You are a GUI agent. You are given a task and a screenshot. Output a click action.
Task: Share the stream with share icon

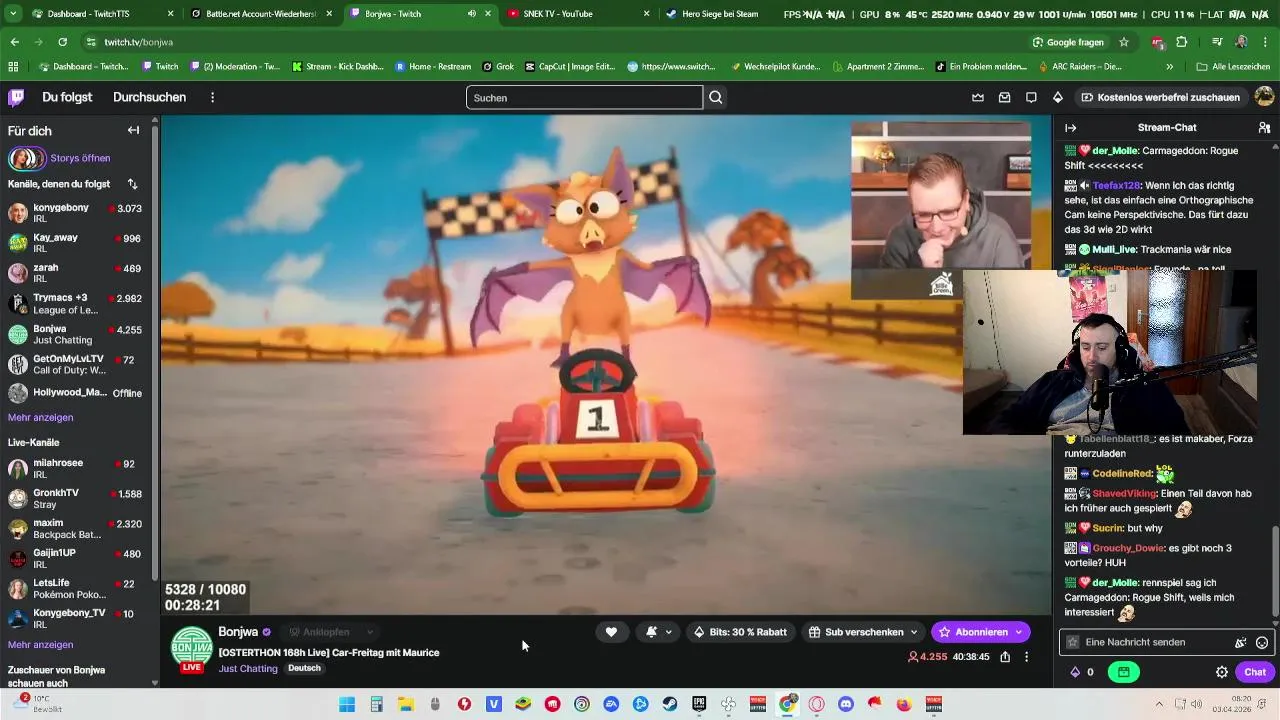point(1005,657)
